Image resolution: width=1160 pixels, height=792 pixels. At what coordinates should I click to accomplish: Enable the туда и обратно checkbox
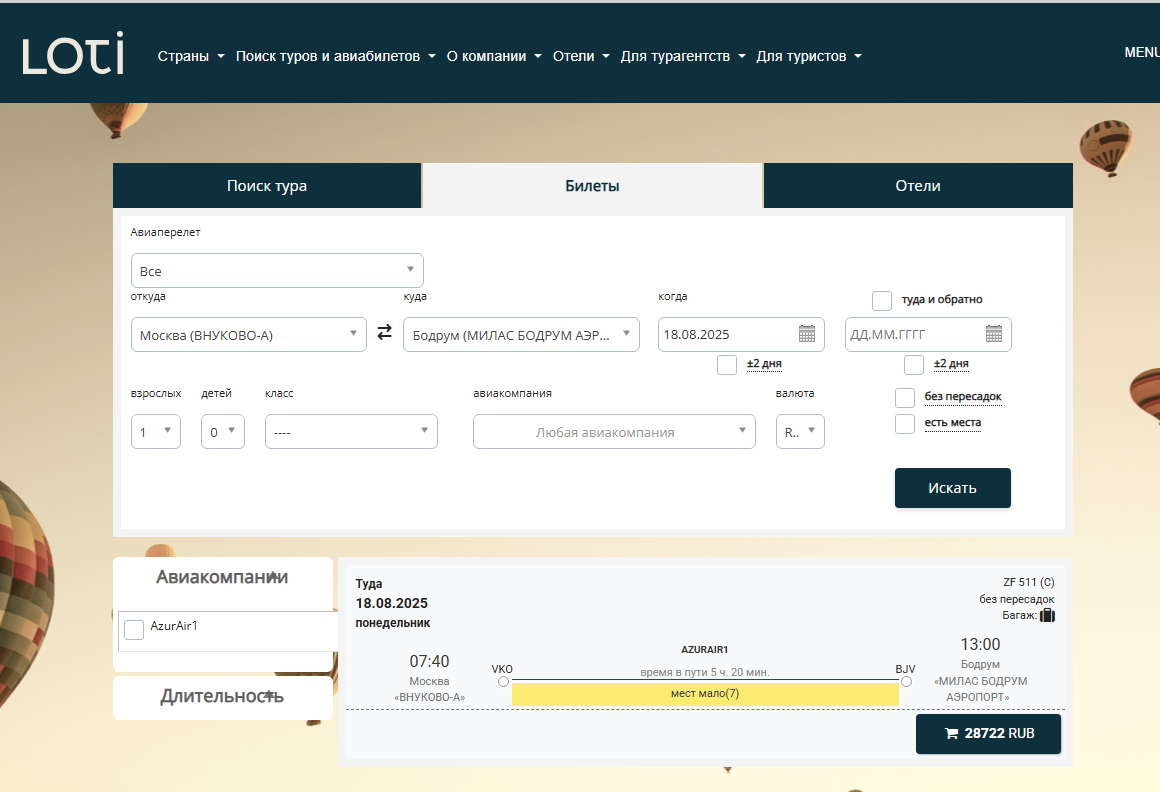tap(882, 300)
